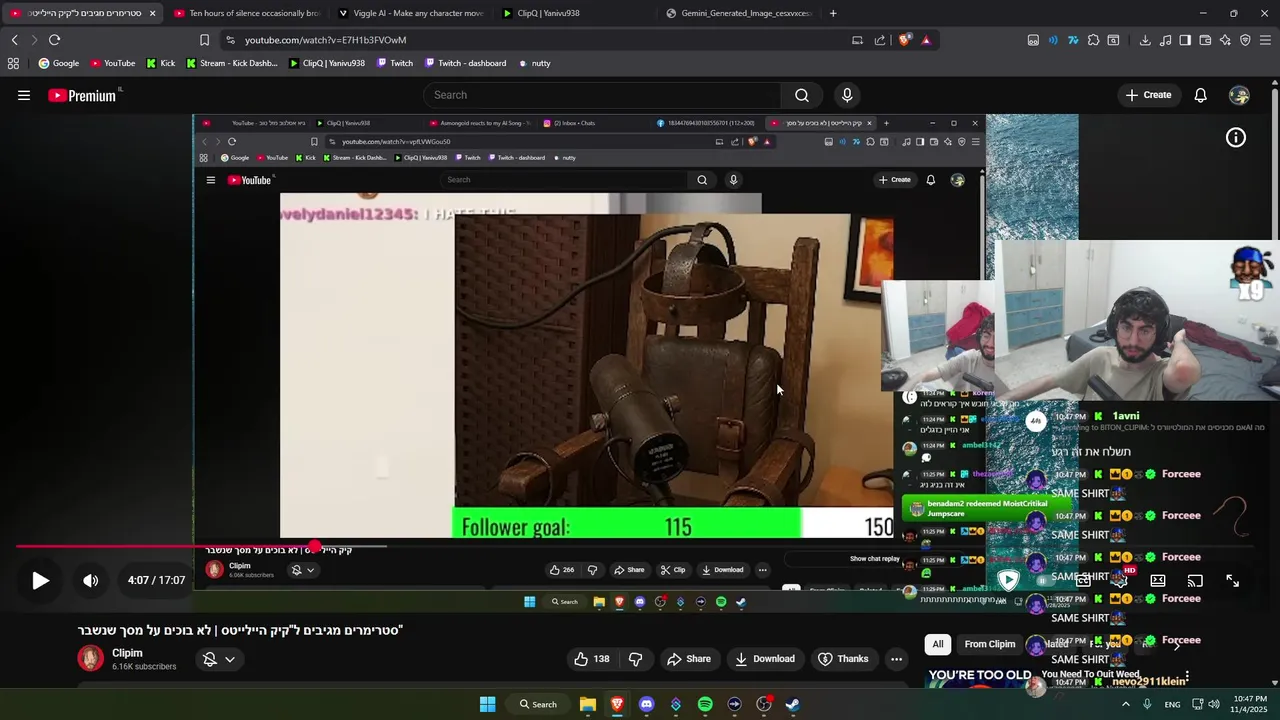Show video info card icon
The height and width of the screenshot is (720, 1280).
pyautogui.click(x=1236, y=138)
